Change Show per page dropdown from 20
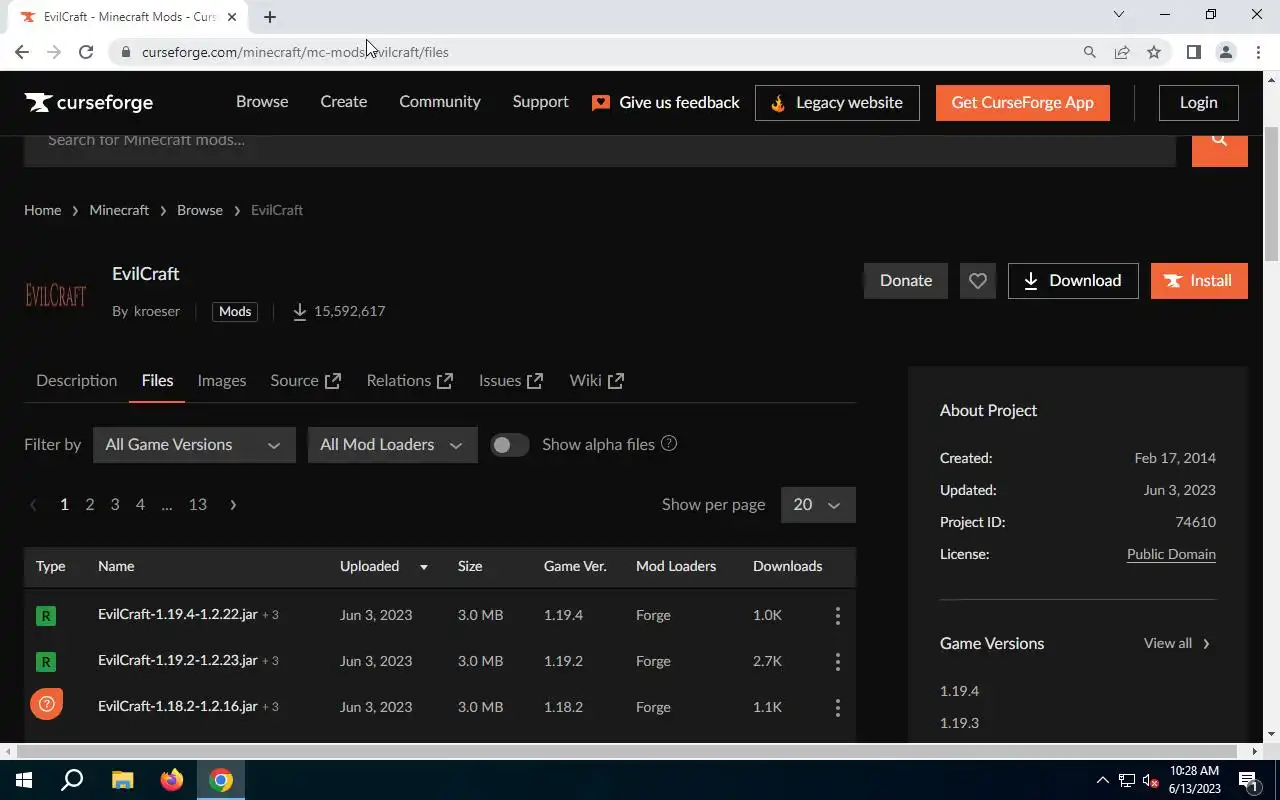This screenshot has height=800, width=1280. pos(818,505)
